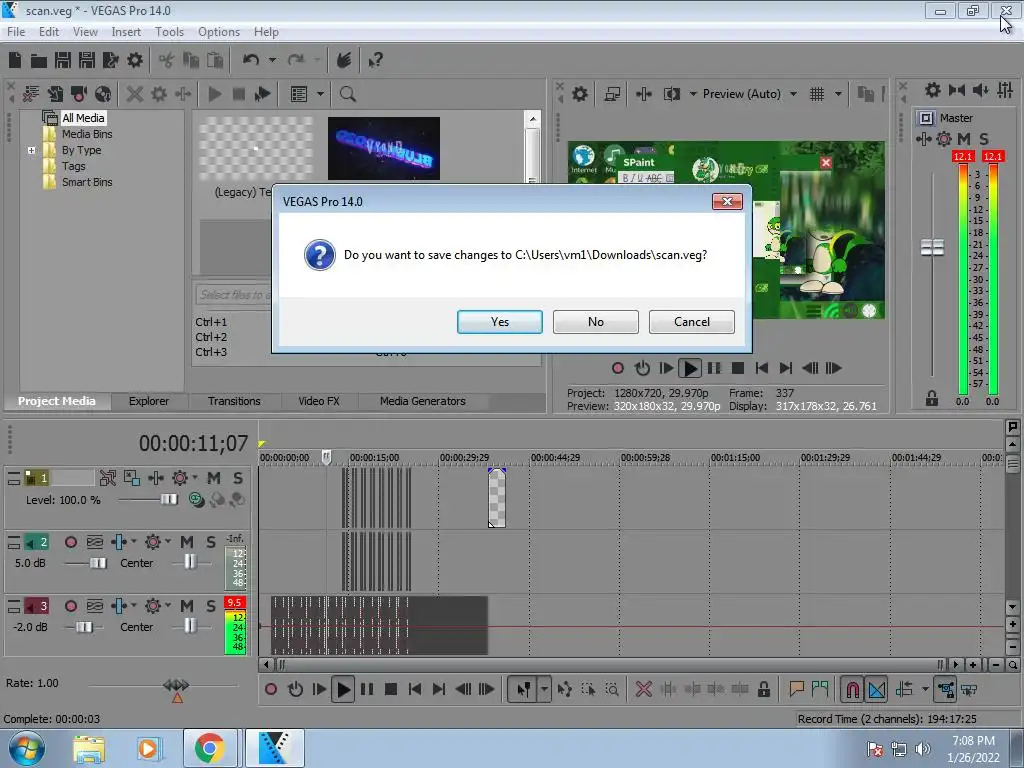Click the Search media magnifier icon
Image resolution: width=1024 pixels, height=768 pixels.
[347, 94]
